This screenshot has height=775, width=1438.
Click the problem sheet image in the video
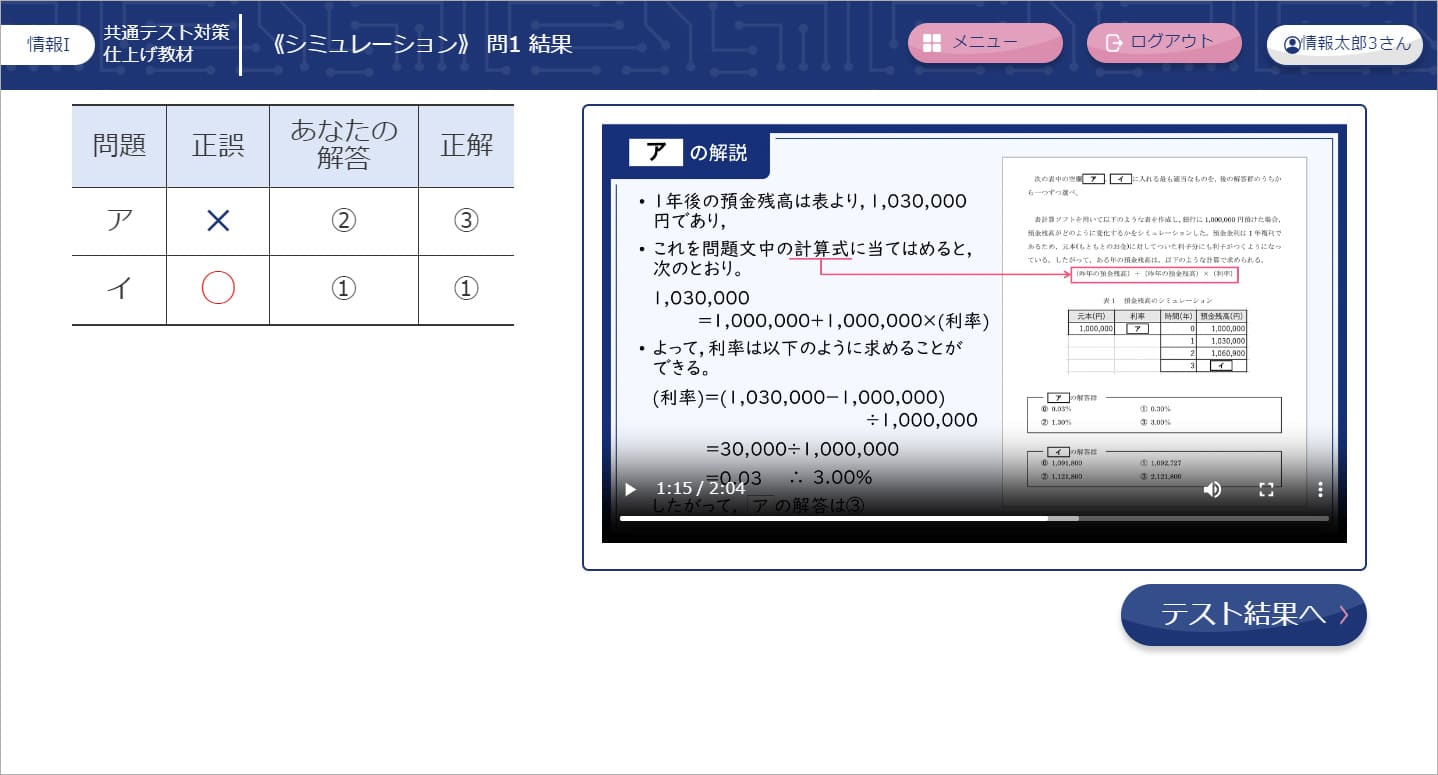(1155, 332)
